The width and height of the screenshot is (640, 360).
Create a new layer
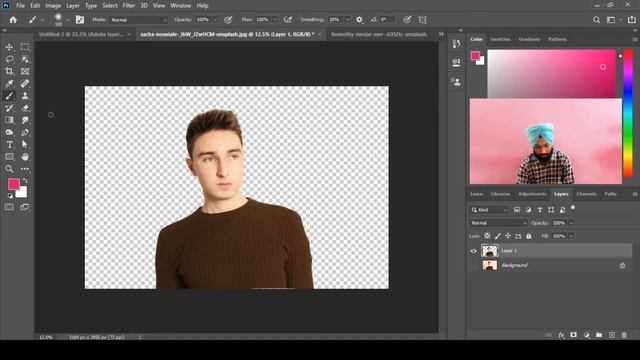click(x=611, y=335)
